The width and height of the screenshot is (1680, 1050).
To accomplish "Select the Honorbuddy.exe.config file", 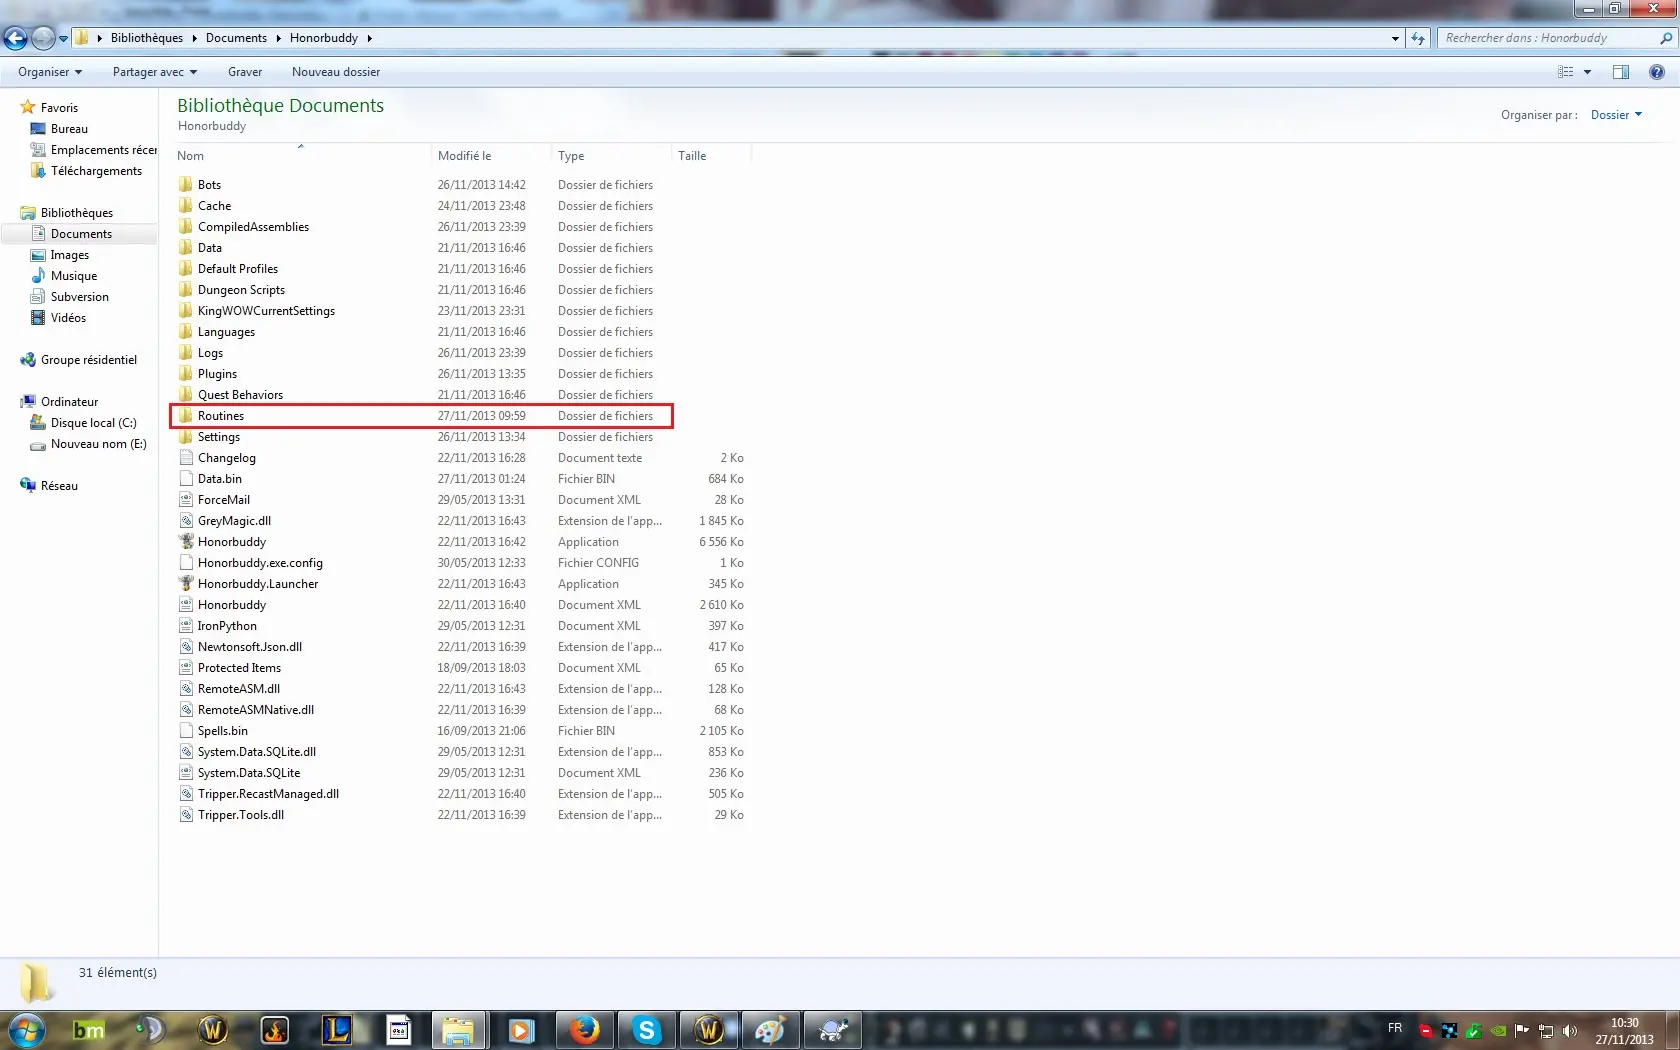I will [260, 563].
